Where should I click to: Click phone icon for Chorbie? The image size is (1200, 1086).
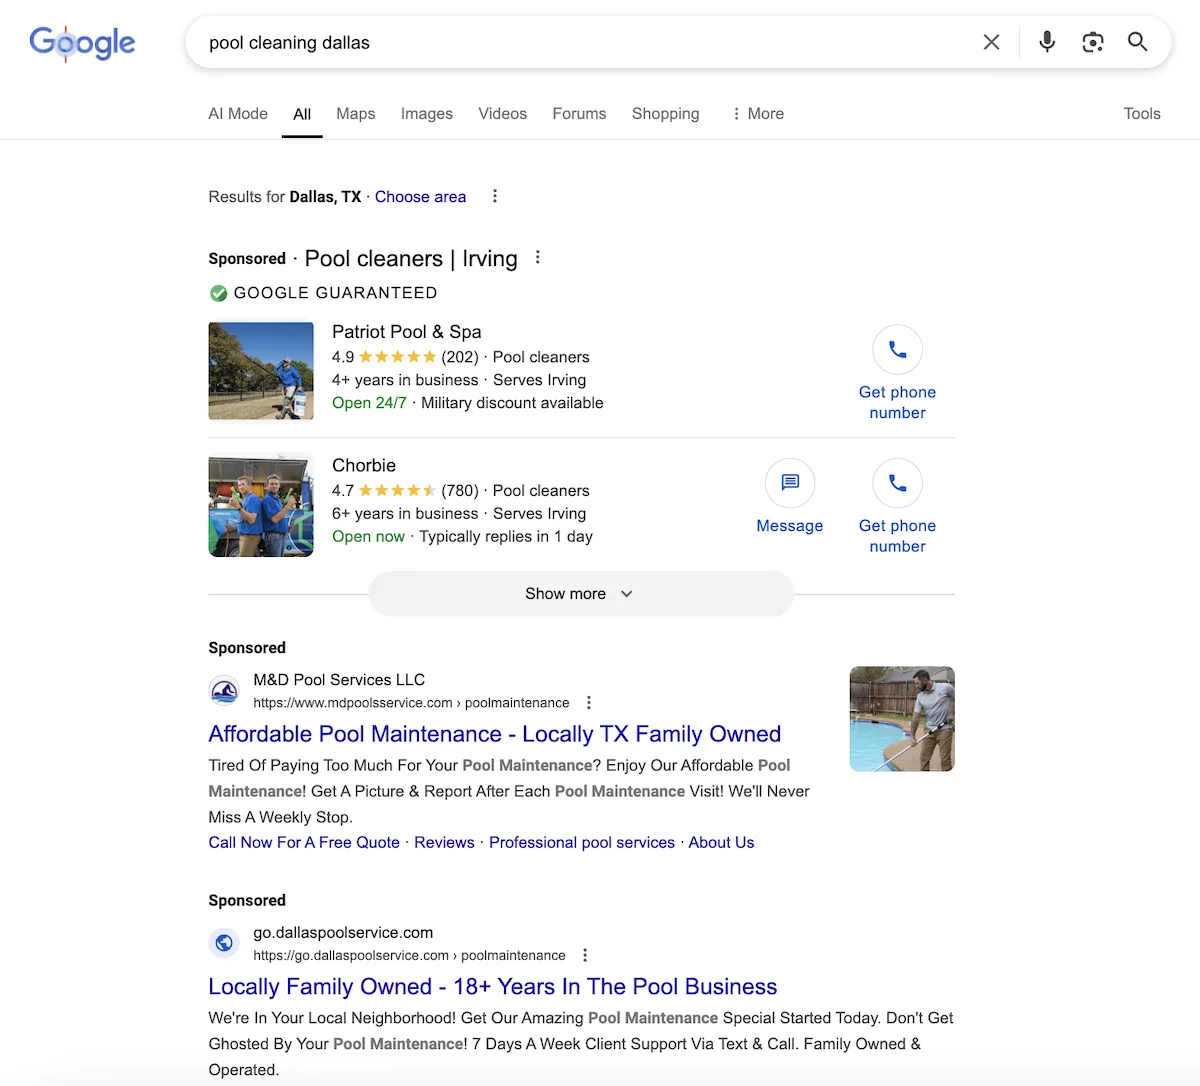click(x=898, y=484)
